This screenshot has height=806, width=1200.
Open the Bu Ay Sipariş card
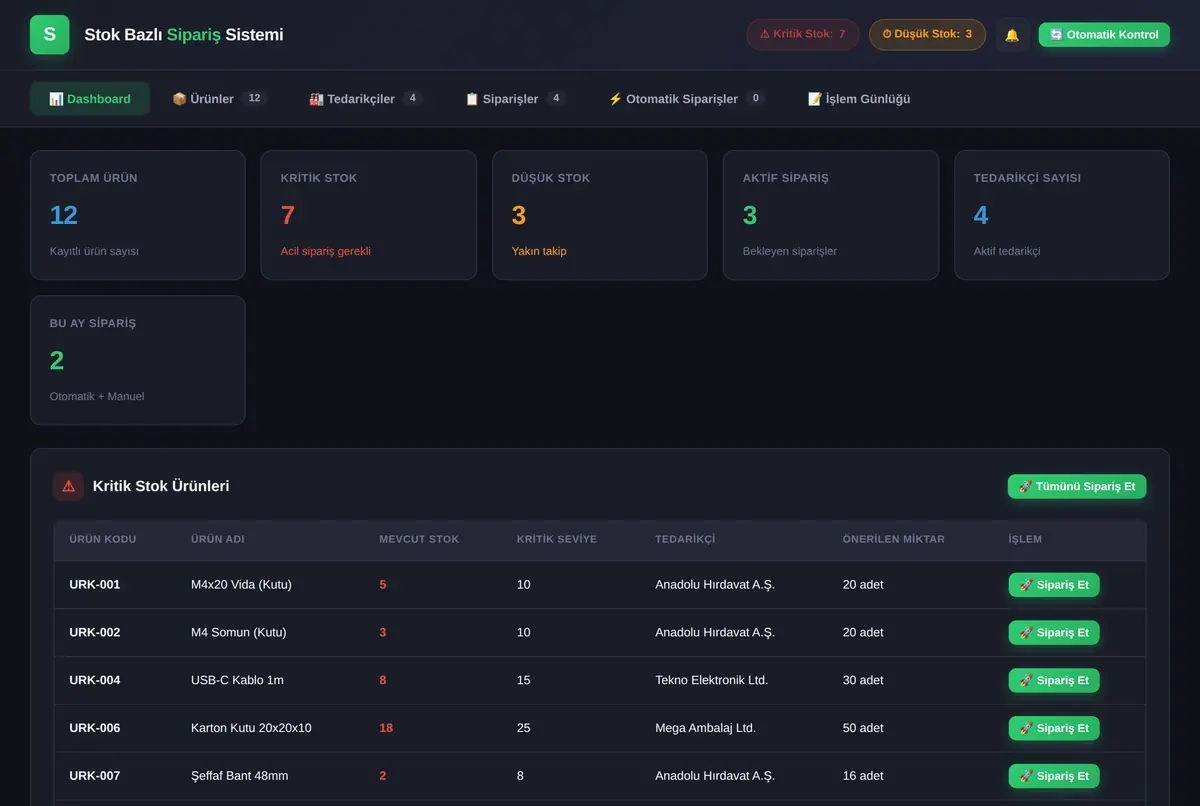pyautogui.click(x=138, y=360)
